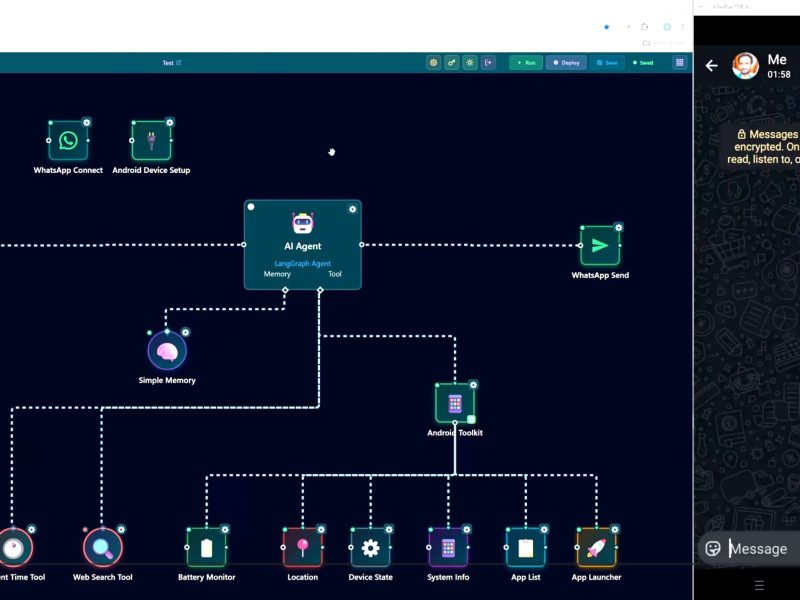
Task: Click the WhatsApp Message input field
Action: (760, 548)
